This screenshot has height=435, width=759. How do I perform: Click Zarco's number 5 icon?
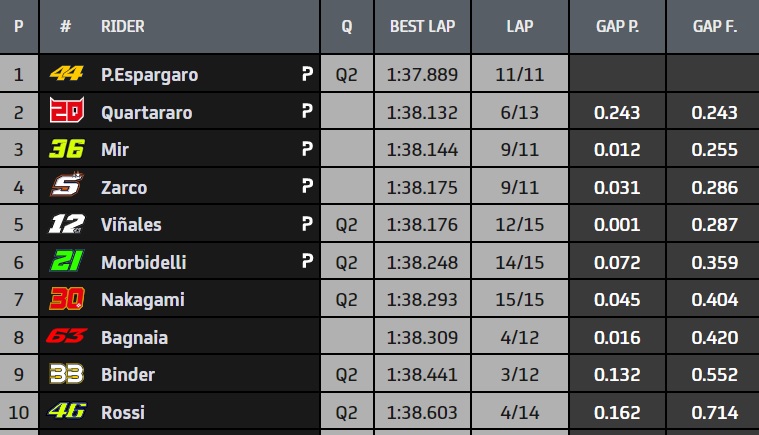click(66, 187)
